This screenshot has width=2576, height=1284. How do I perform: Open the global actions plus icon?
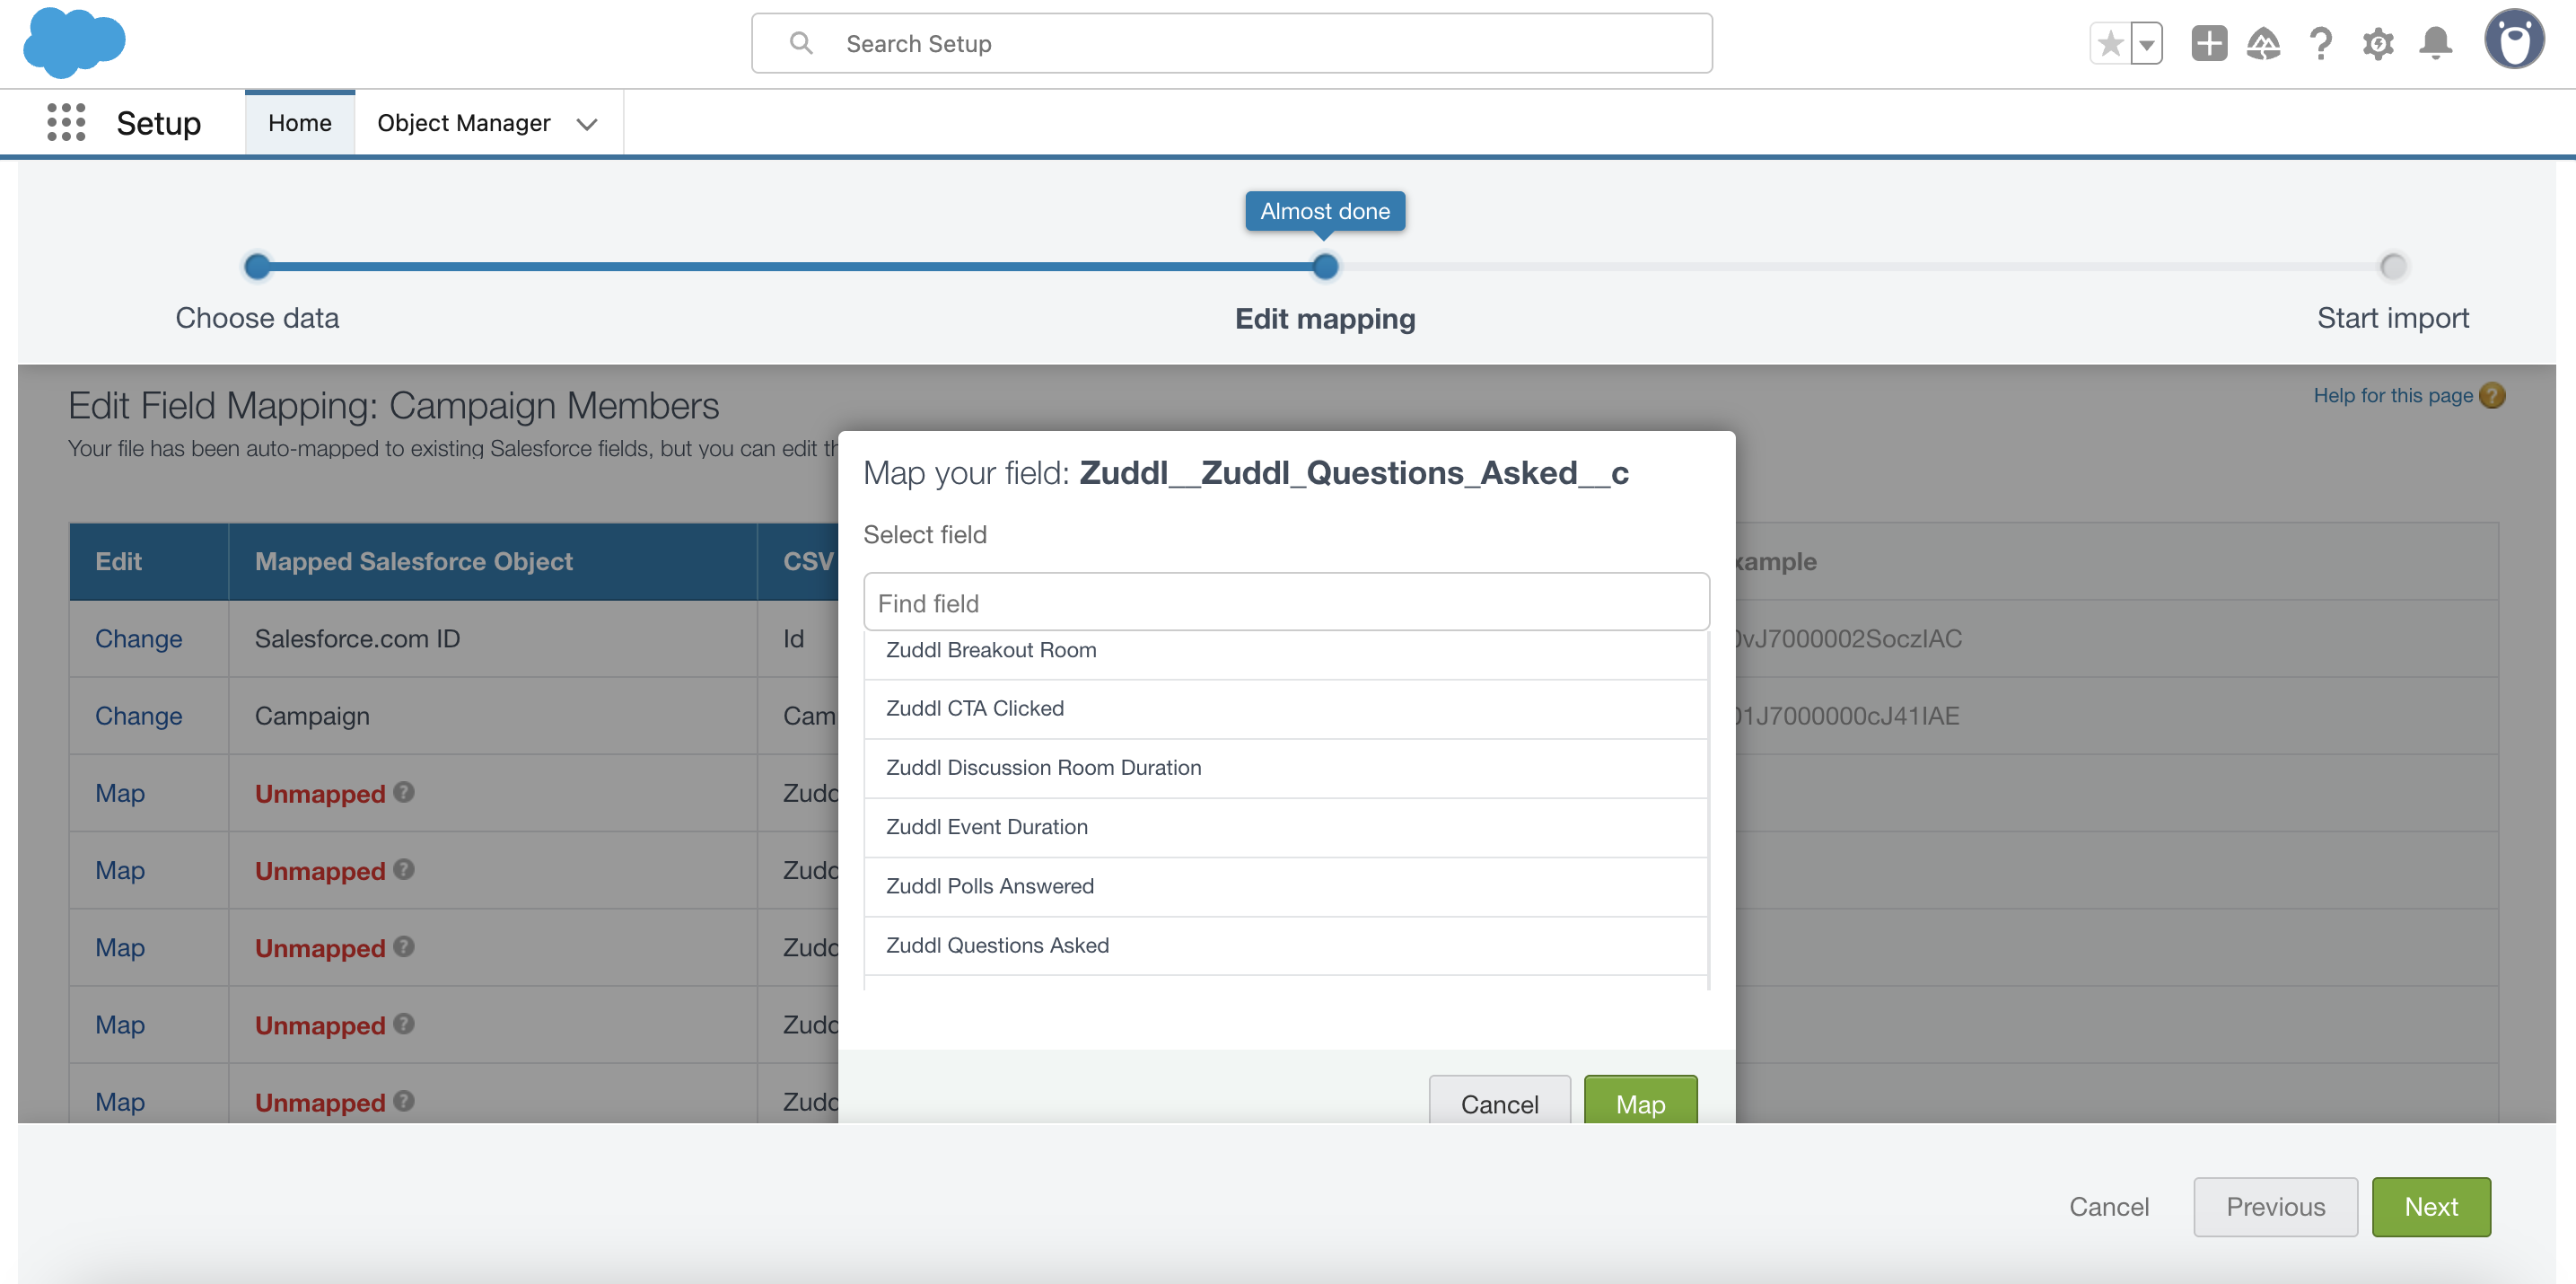[2208, 44]
